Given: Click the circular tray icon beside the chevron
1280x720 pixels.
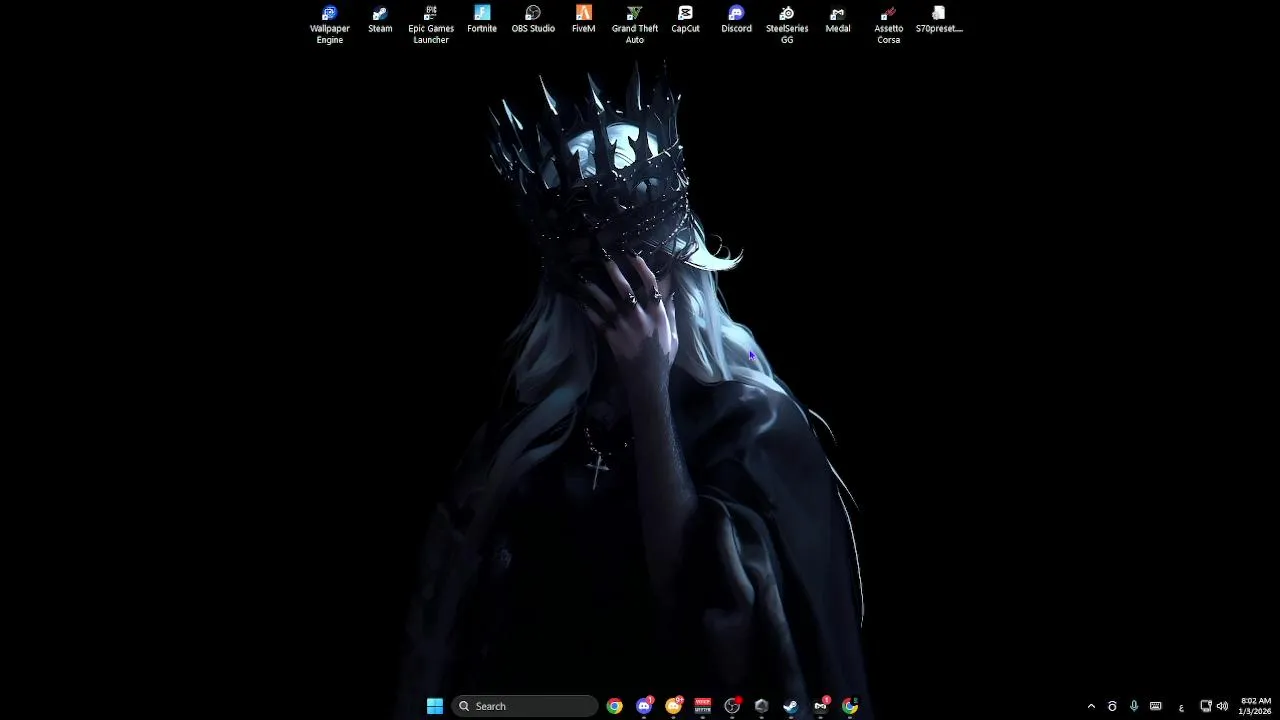Looking at the screenshot, I should tap(1112, 706).
